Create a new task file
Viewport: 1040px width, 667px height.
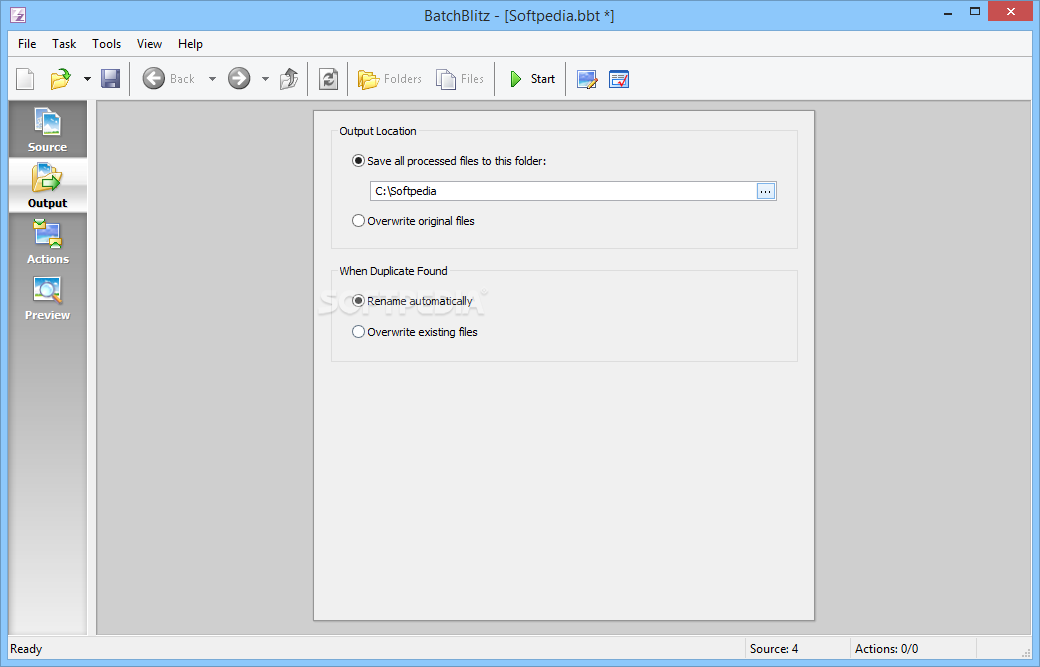pyautogui.click(x=25, y=79)
